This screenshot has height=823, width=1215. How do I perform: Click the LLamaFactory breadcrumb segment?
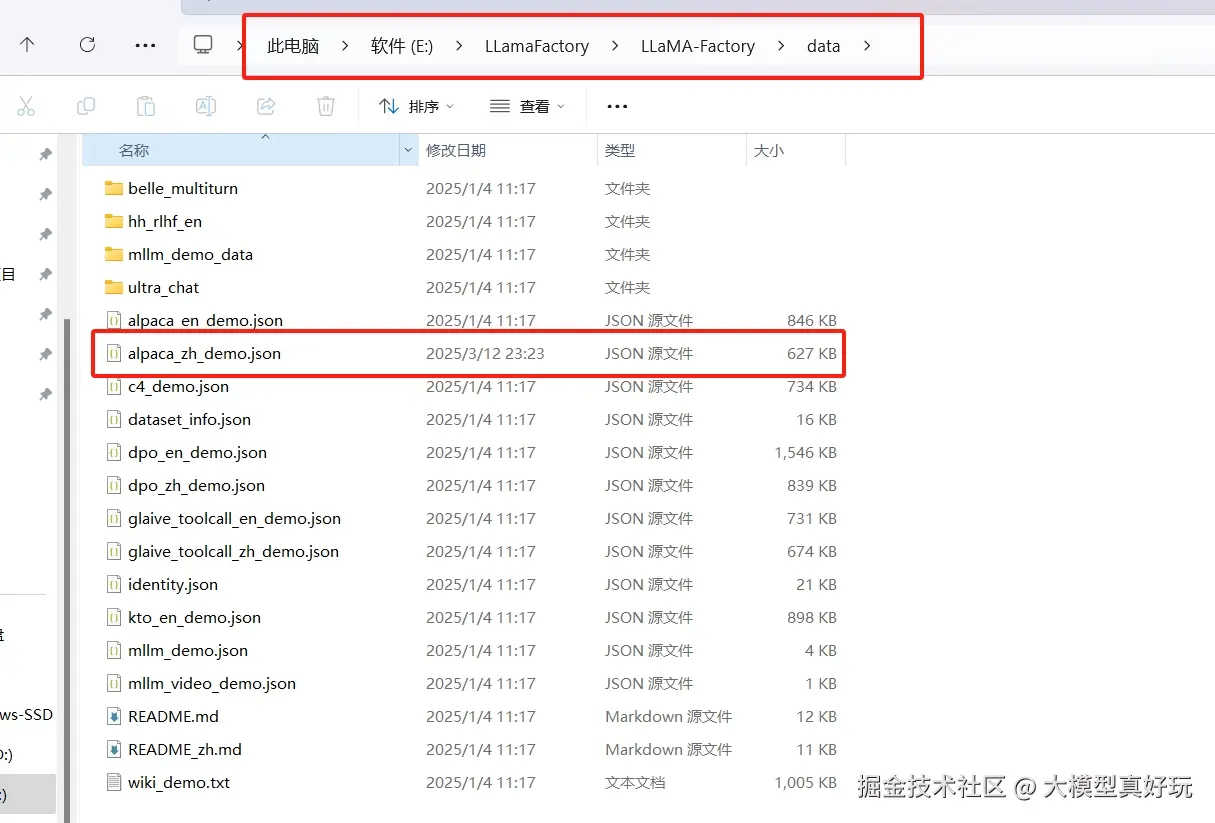(x=537, y=46)
